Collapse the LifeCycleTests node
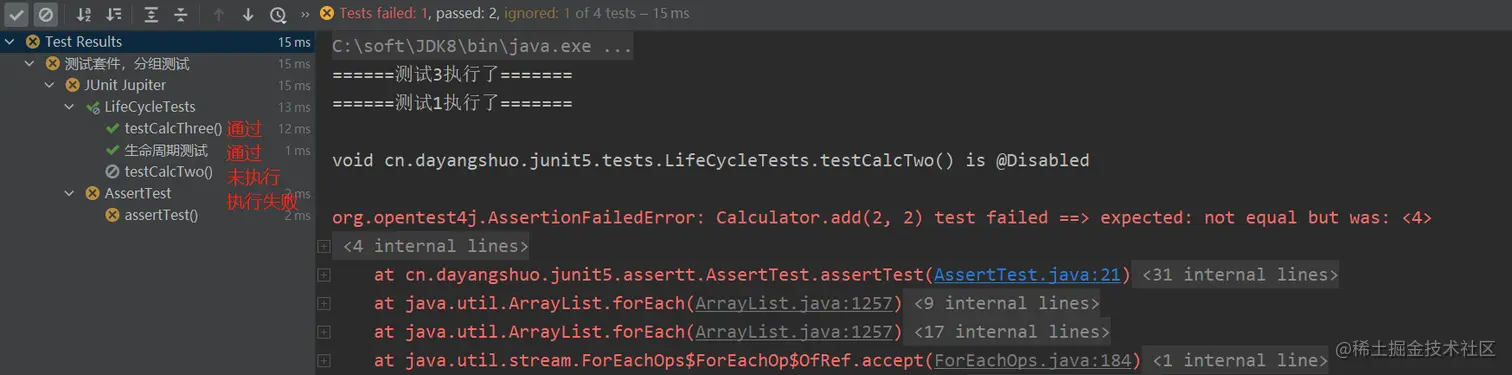The height and width of the screenshot is (375, 1512). coord(69,107)
